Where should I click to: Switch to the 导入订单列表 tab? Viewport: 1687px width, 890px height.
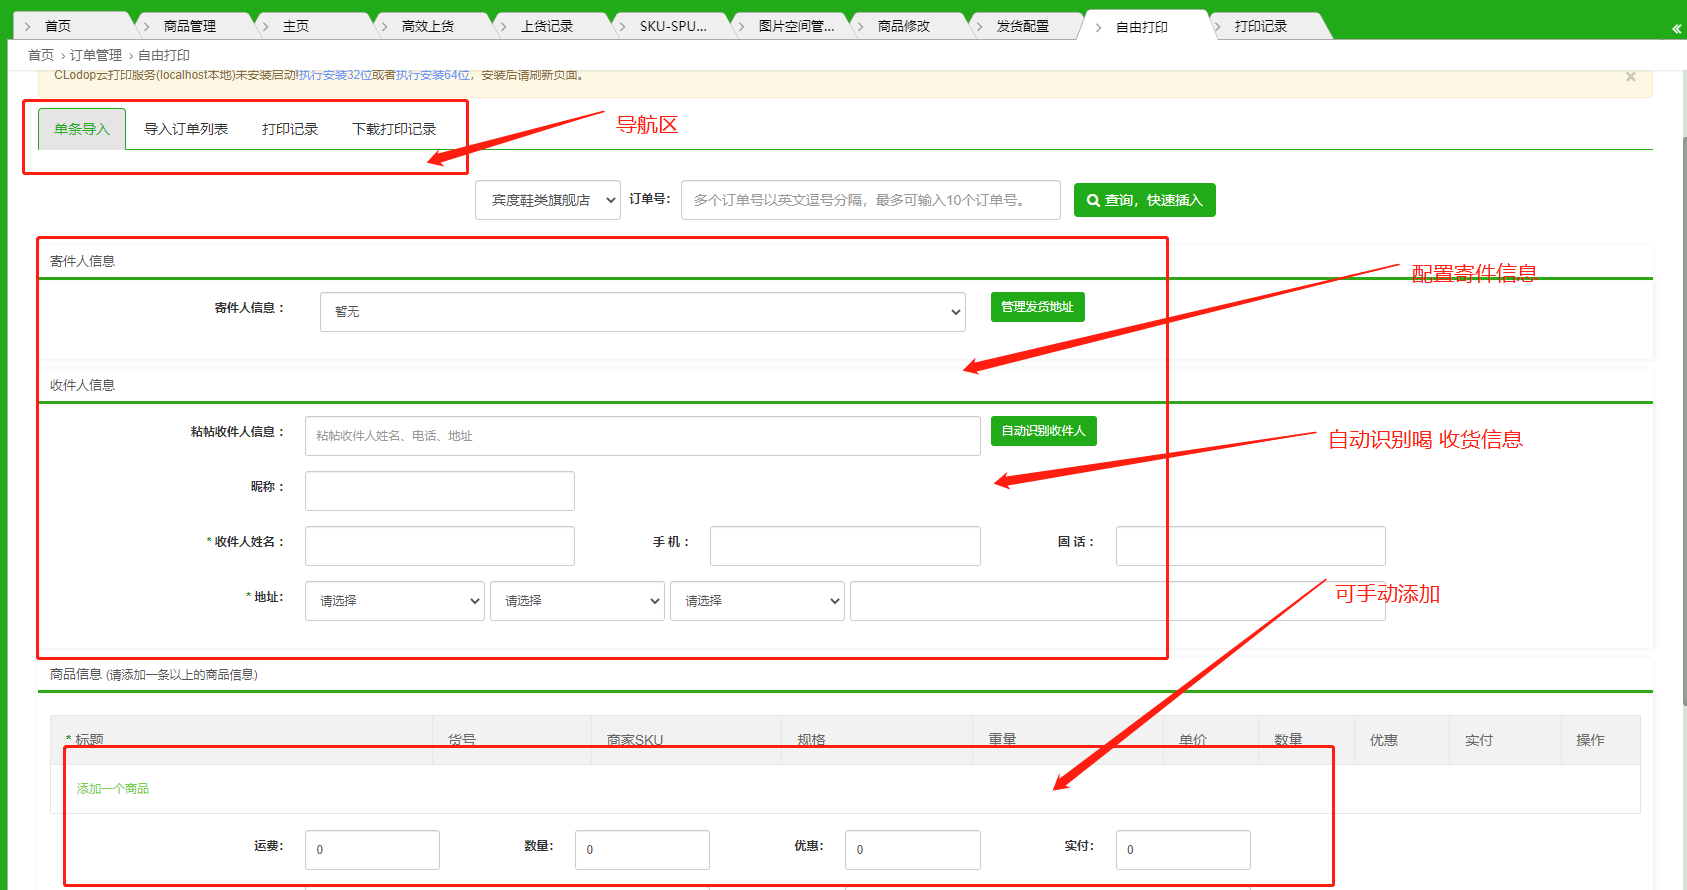tap(186, 129)
